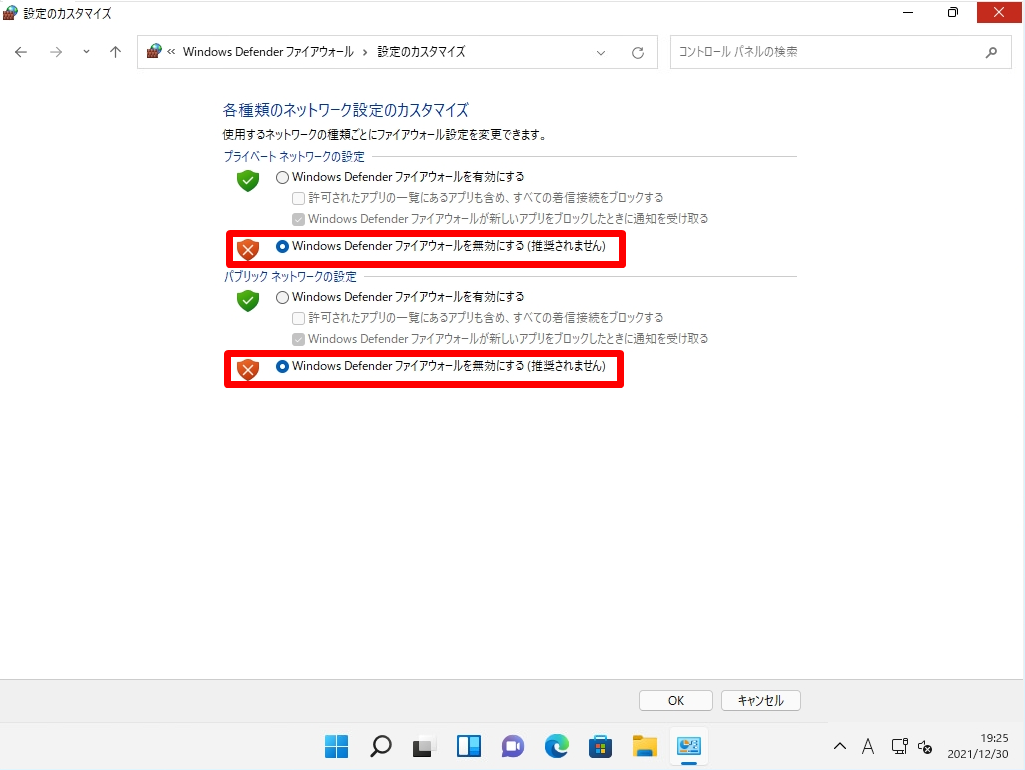Open clock showing 19:25 2021/12/30
The width and height of the screenshot is (1025, 770).
pos(978,746)
